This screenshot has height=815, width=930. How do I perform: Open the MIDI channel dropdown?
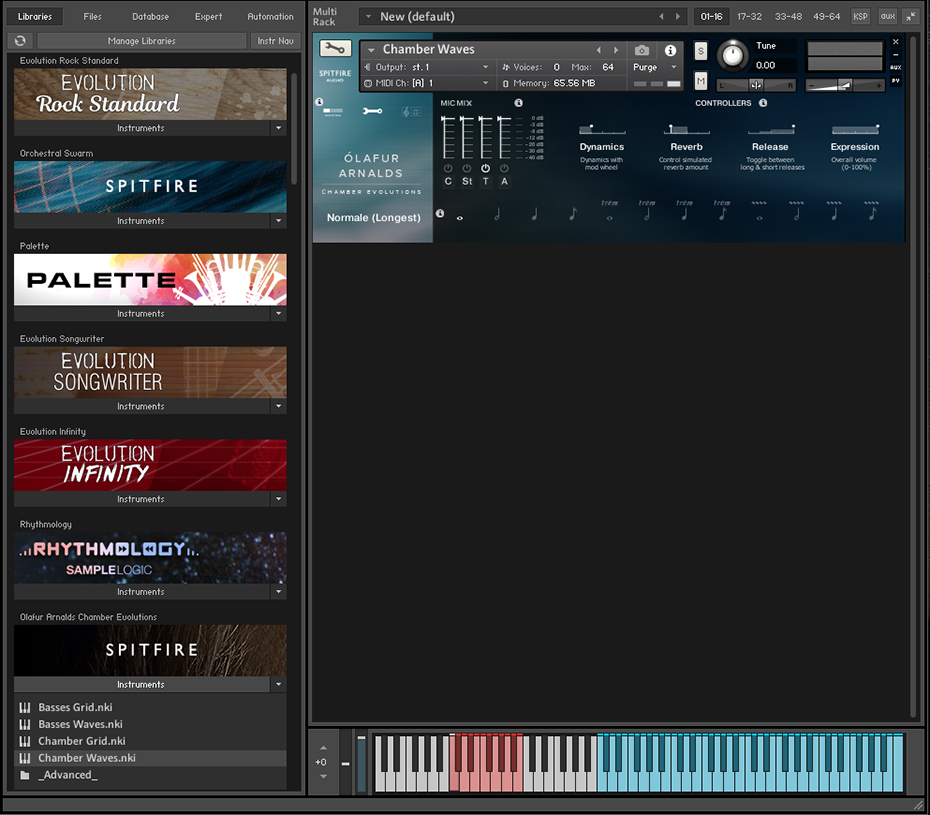[428, 83]
